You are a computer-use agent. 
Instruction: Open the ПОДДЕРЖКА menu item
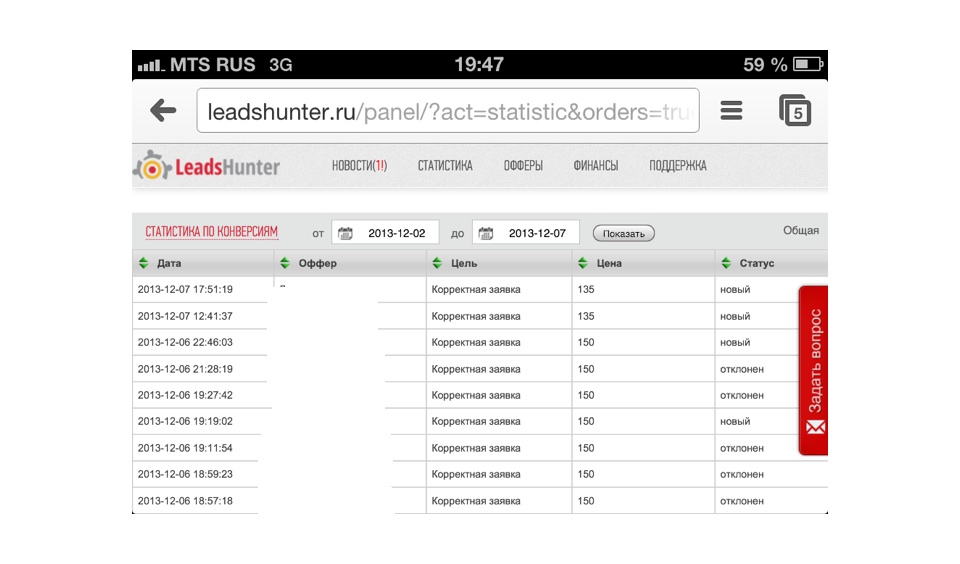coord(678,166)
